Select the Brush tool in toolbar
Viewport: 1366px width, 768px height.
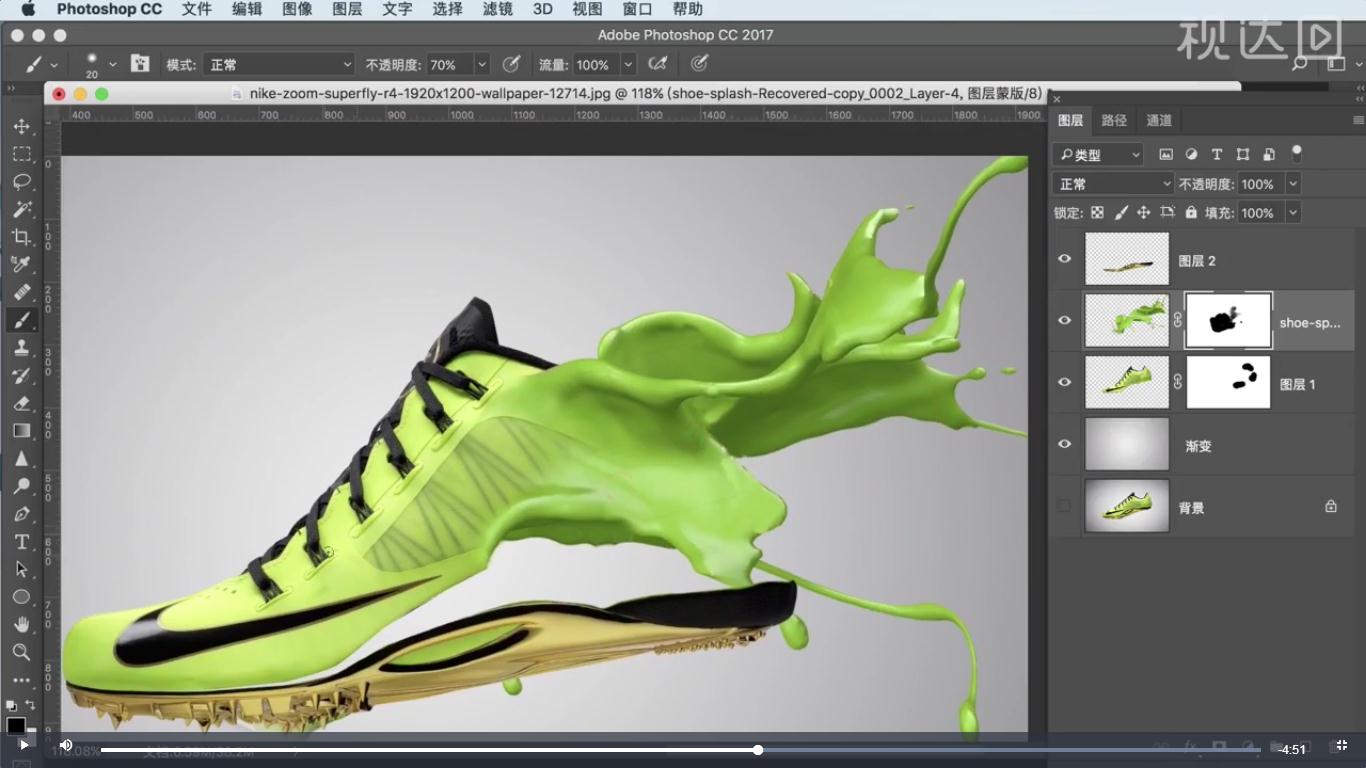click(x=21, y=320)
